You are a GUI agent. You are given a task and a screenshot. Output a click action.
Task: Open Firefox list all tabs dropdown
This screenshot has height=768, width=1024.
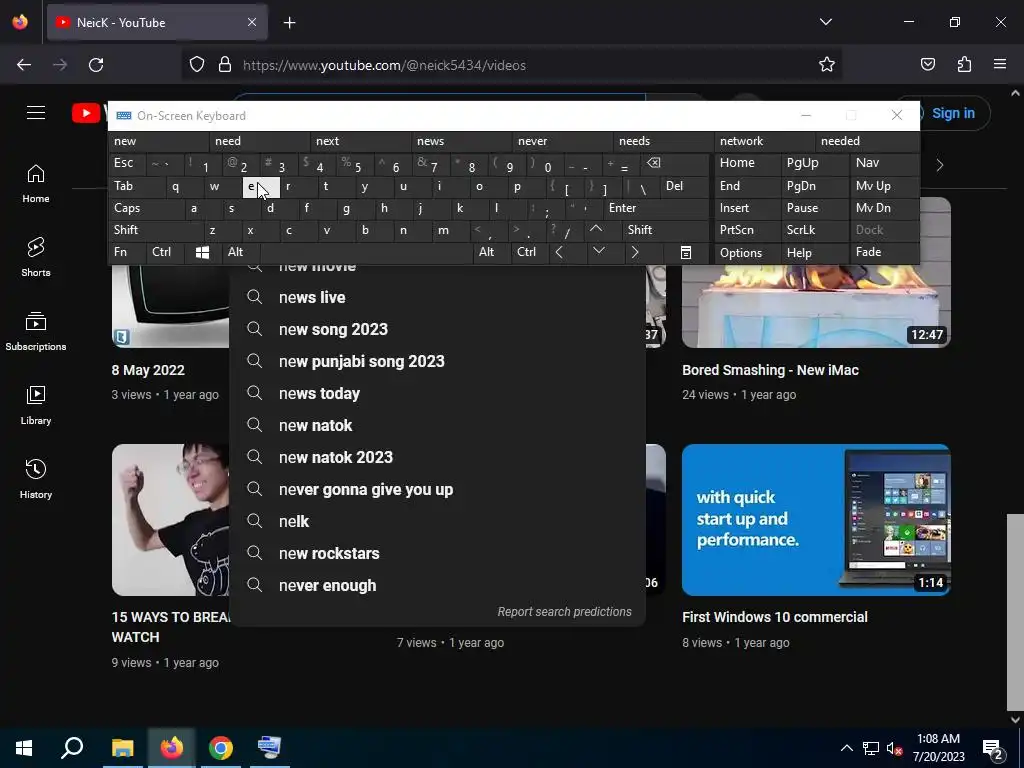pos(826,22)
